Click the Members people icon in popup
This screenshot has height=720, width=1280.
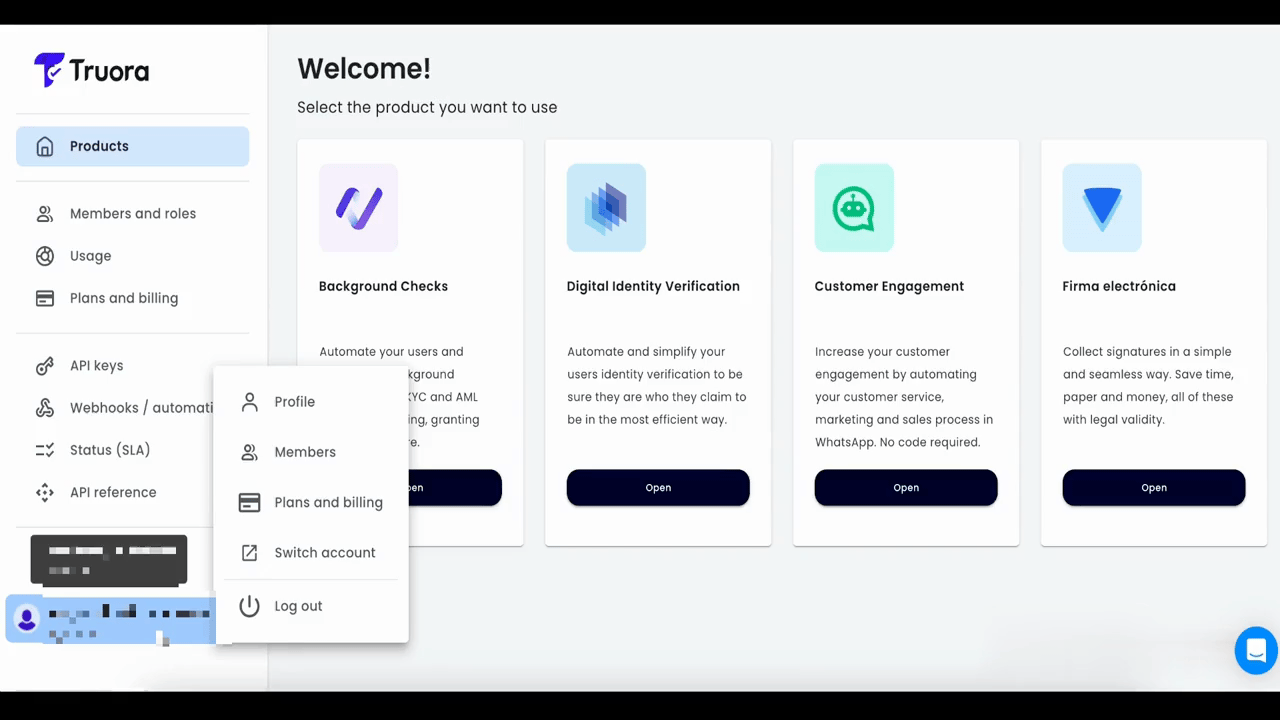pyautogui.click(x=250, y=452)
